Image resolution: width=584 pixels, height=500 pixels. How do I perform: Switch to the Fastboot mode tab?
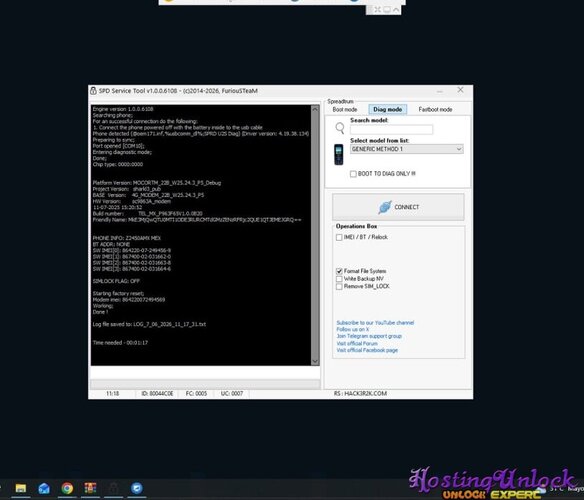click(435, 110)
